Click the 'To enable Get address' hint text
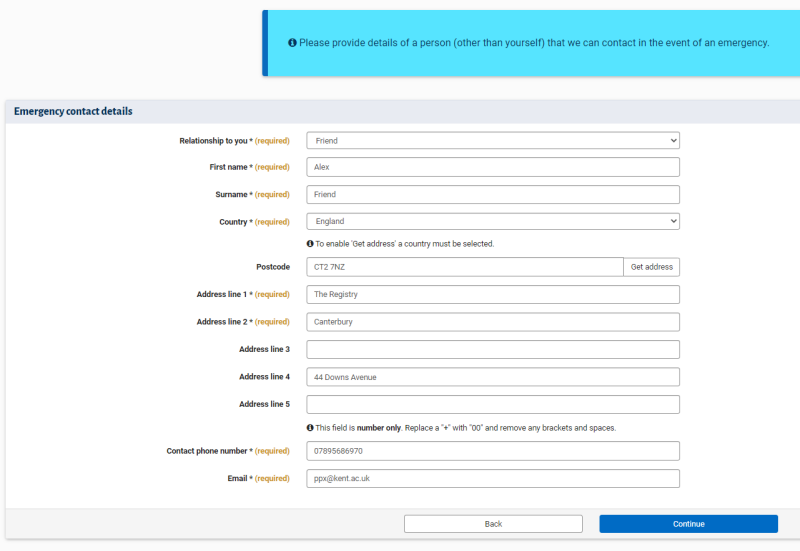The image size is (800, 551). 405,244
